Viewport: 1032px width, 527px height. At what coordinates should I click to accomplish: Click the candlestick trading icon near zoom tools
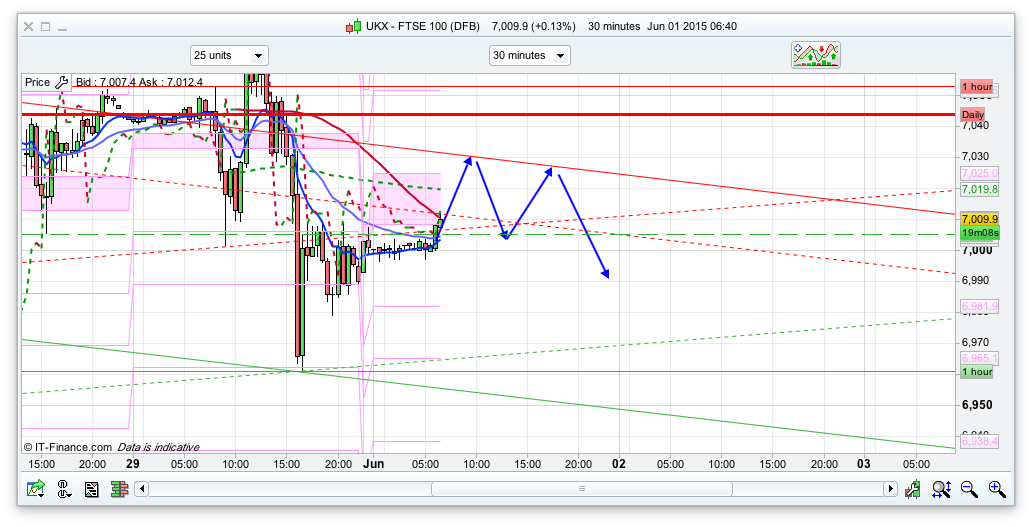click(912, 489)
